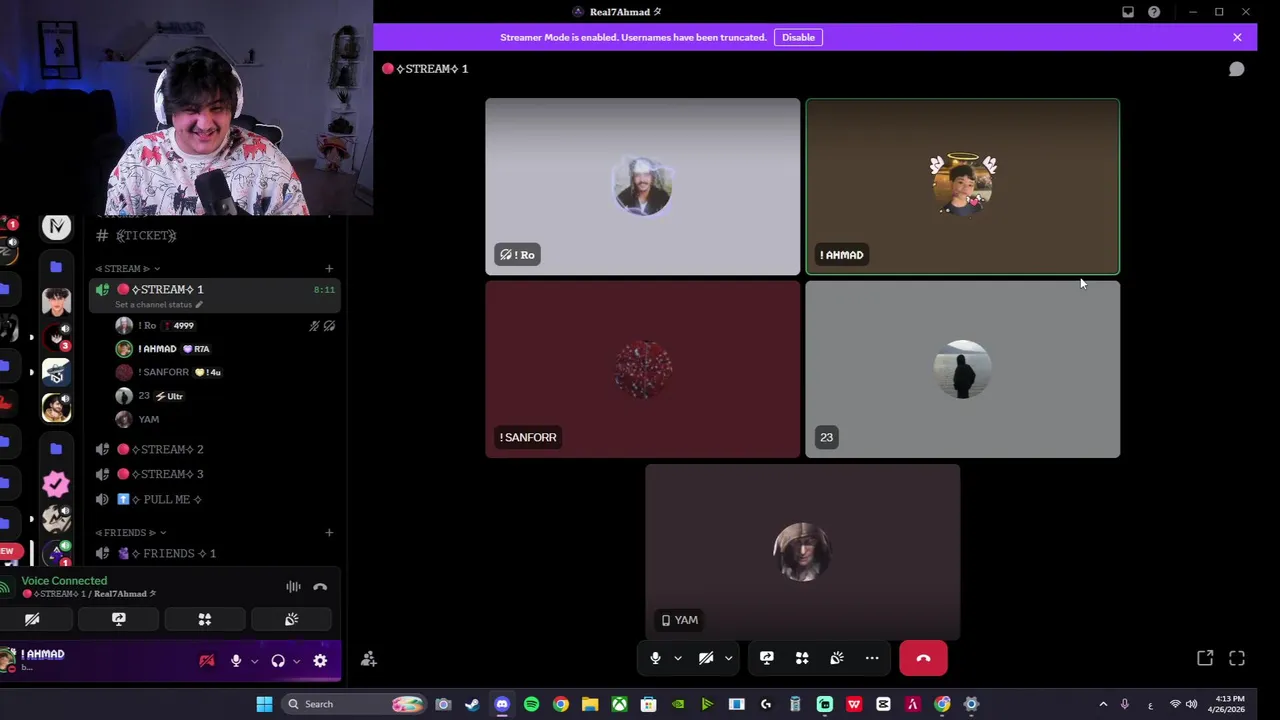Open Voice Connected connection details
The image size is (1280, 720).
(x=64, y=580)
